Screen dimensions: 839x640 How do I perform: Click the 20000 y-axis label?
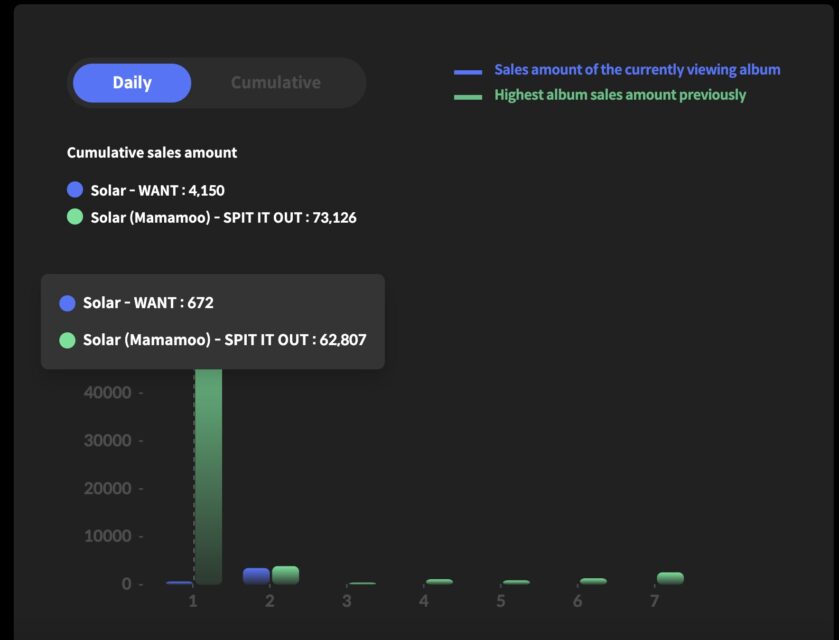click(108, 489)
